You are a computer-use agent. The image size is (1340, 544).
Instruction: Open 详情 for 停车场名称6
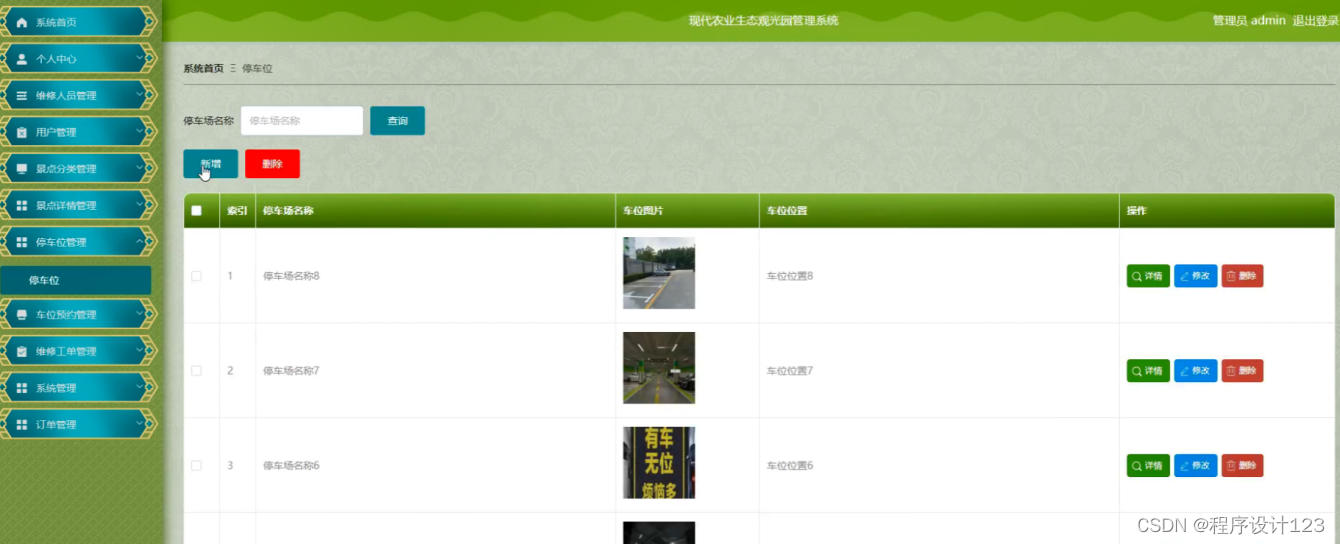coord(1148,466)
